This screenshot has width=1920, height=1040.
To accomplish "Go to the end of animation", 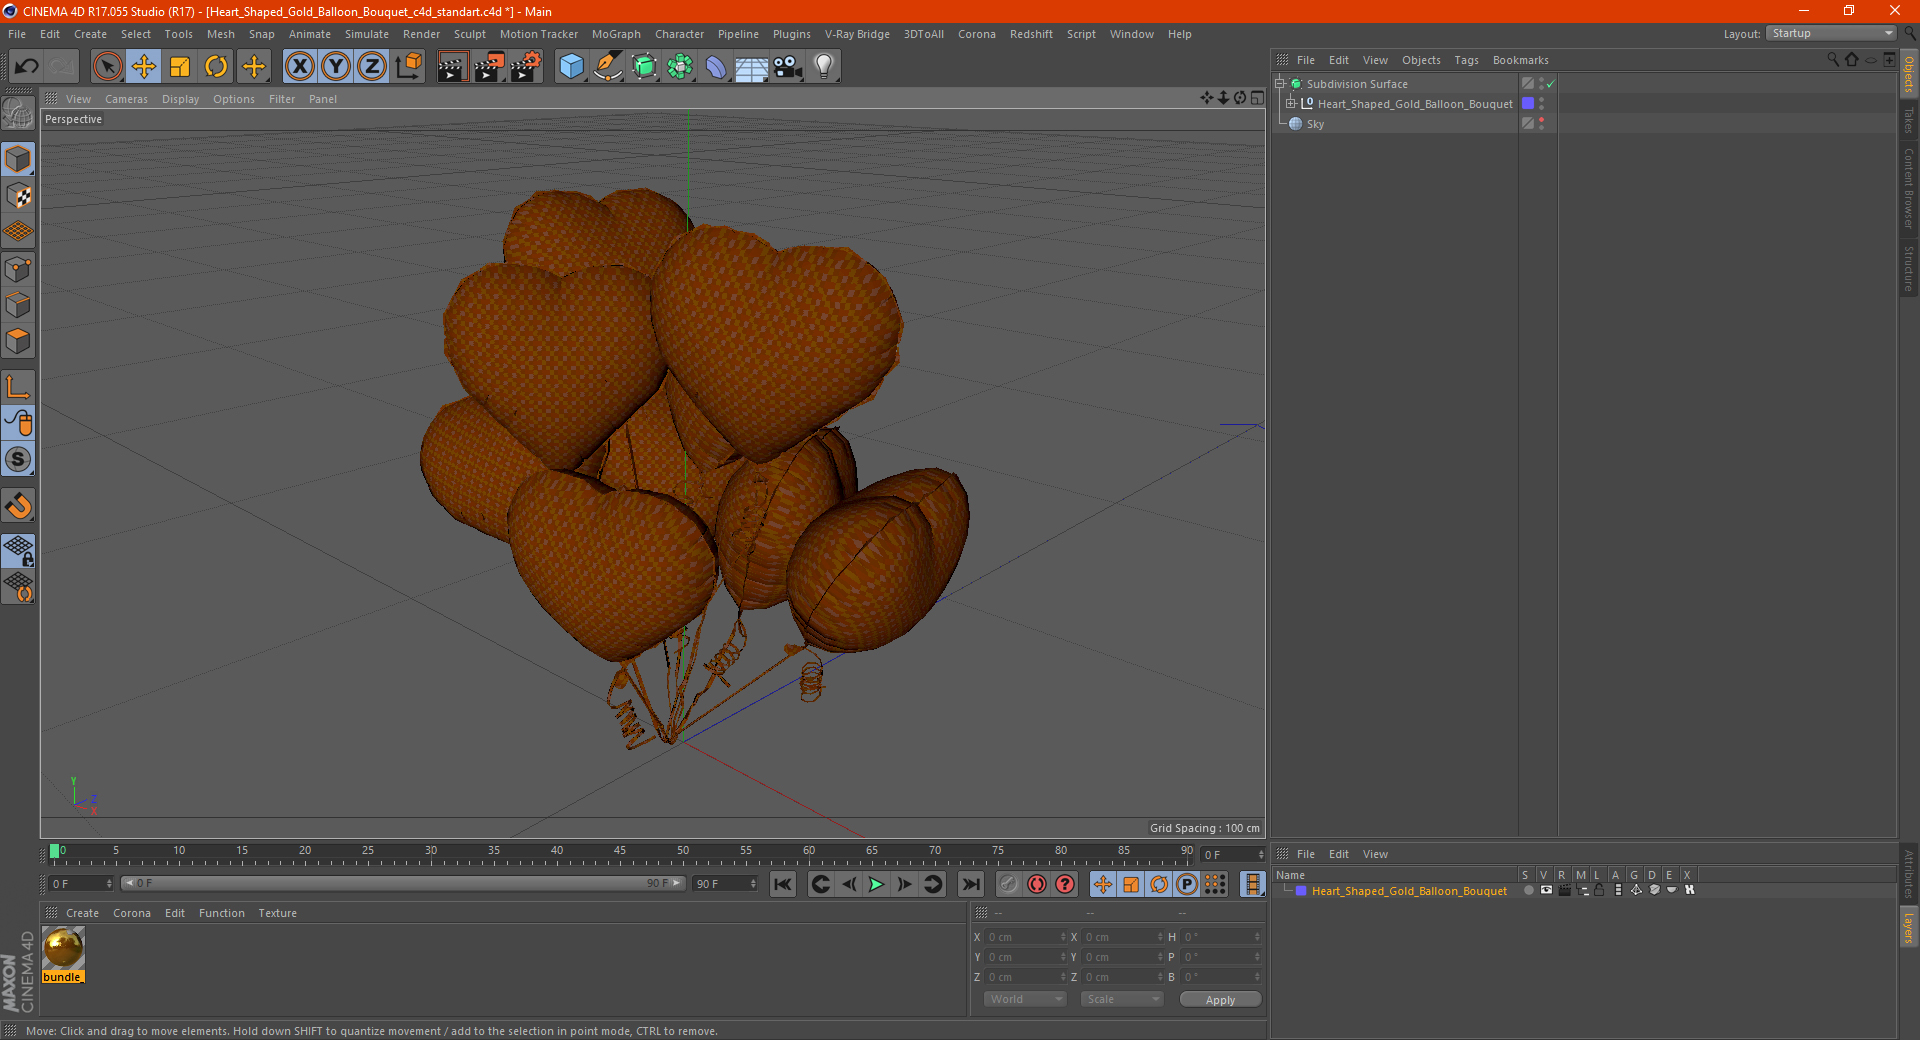I will (971, 884).
